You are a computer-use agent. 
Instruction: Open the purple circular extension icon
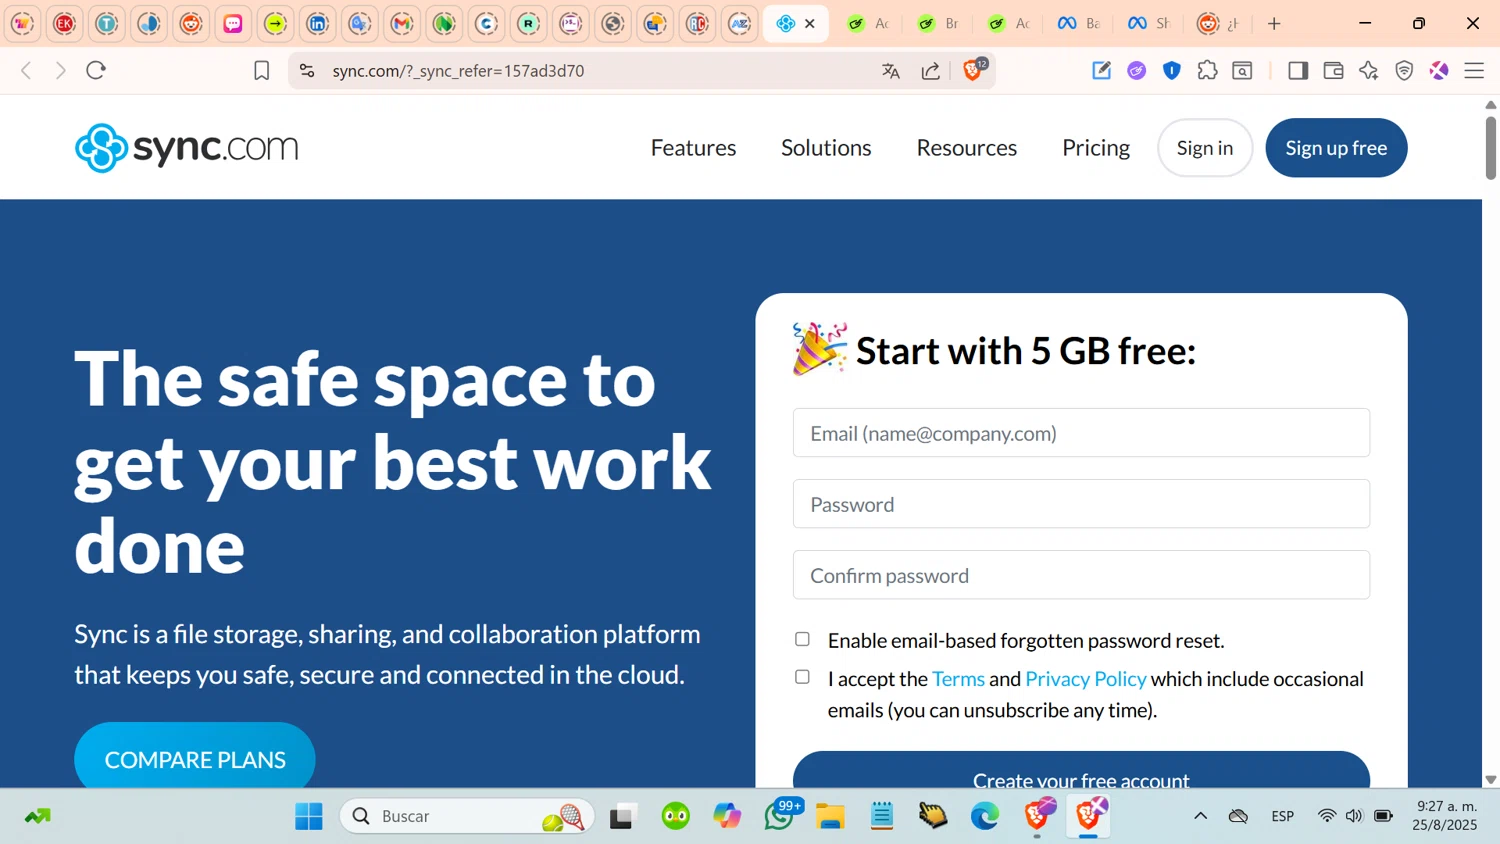[x=1136, y=70]
